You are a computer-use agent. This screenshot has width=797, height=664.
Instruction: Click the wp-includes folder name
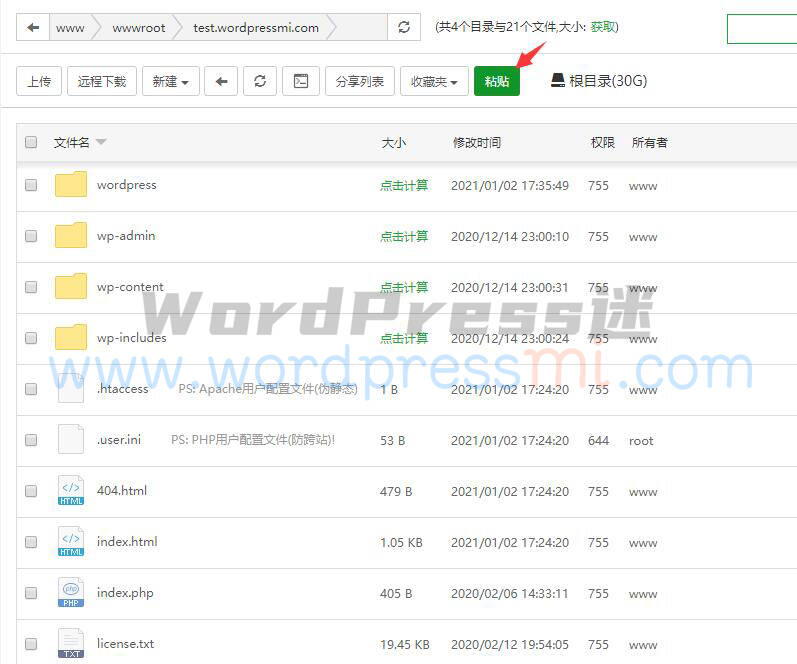pyautogui.click(x=132, y=338)
